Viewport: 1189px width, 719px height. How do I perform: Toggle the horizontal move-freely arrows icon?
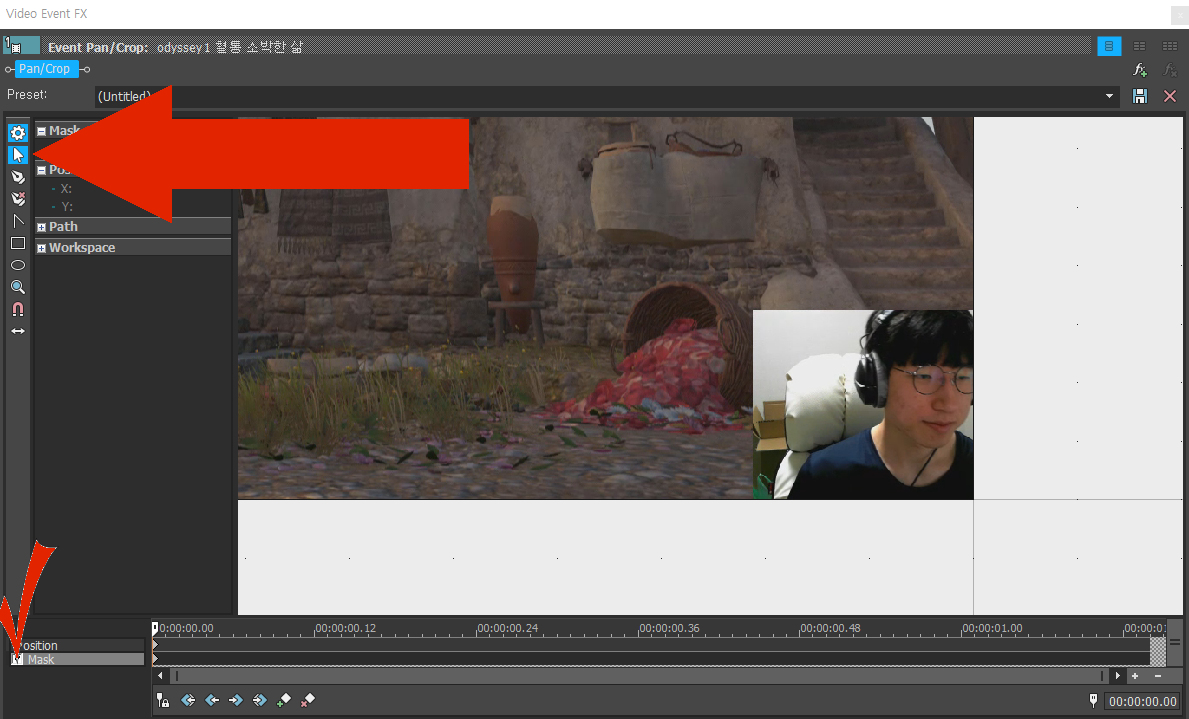[17, 331]
